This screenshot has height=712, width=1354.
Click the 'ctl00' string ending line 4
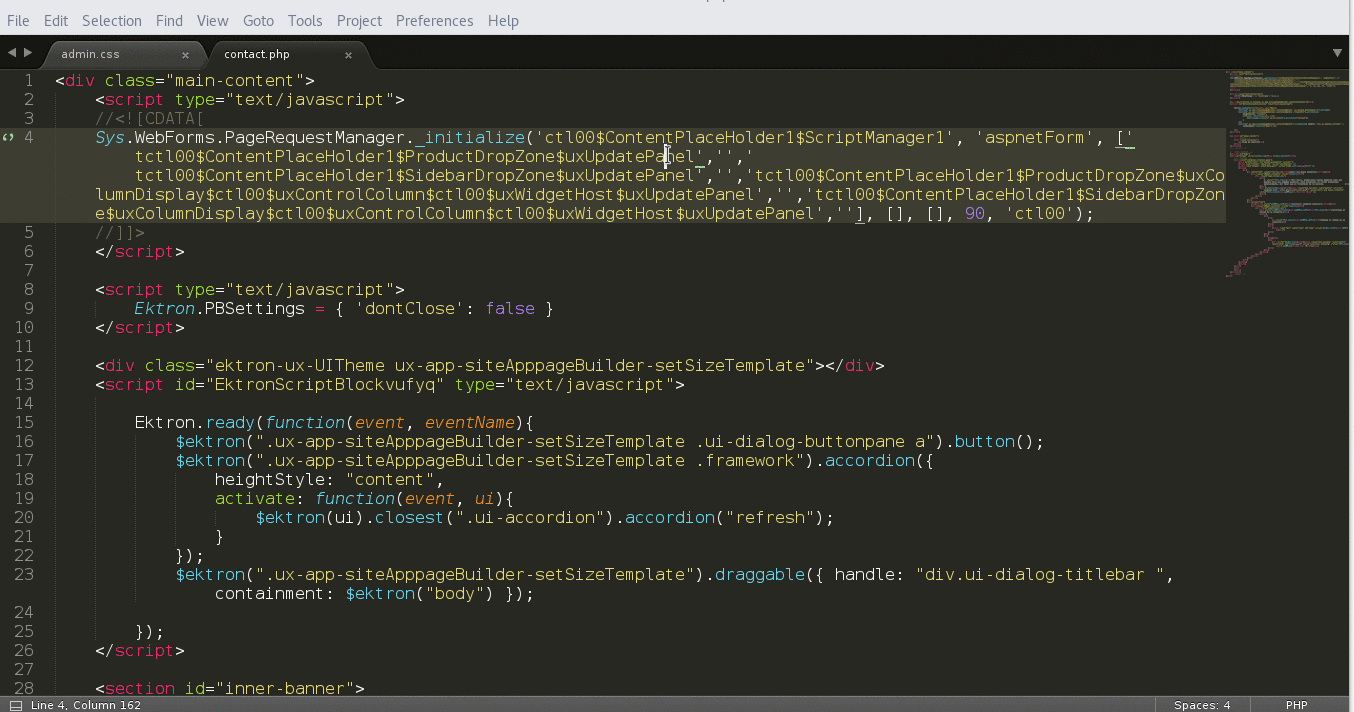point(1040,214)
